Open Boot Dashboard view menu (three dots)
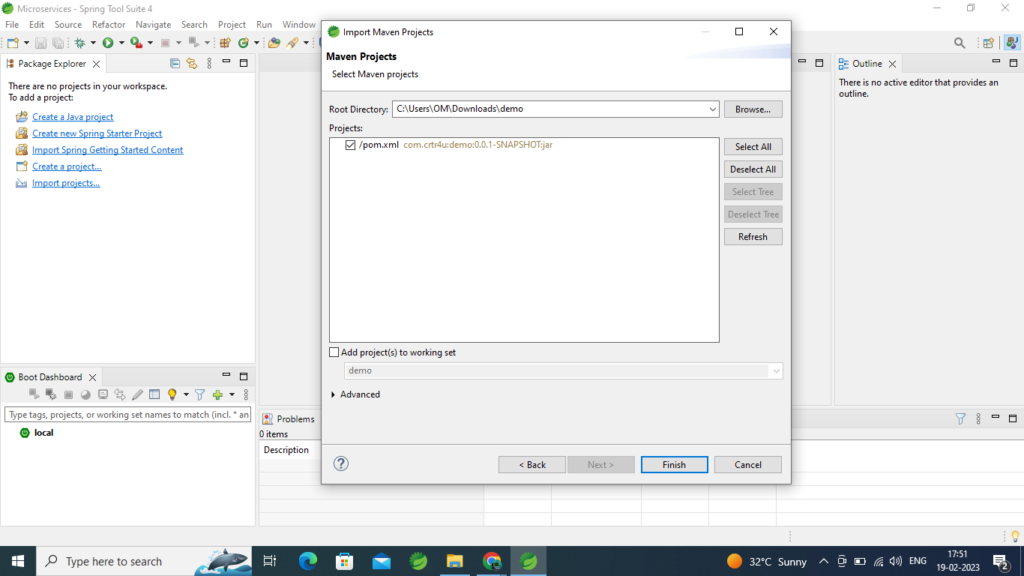 pos(246,394)
